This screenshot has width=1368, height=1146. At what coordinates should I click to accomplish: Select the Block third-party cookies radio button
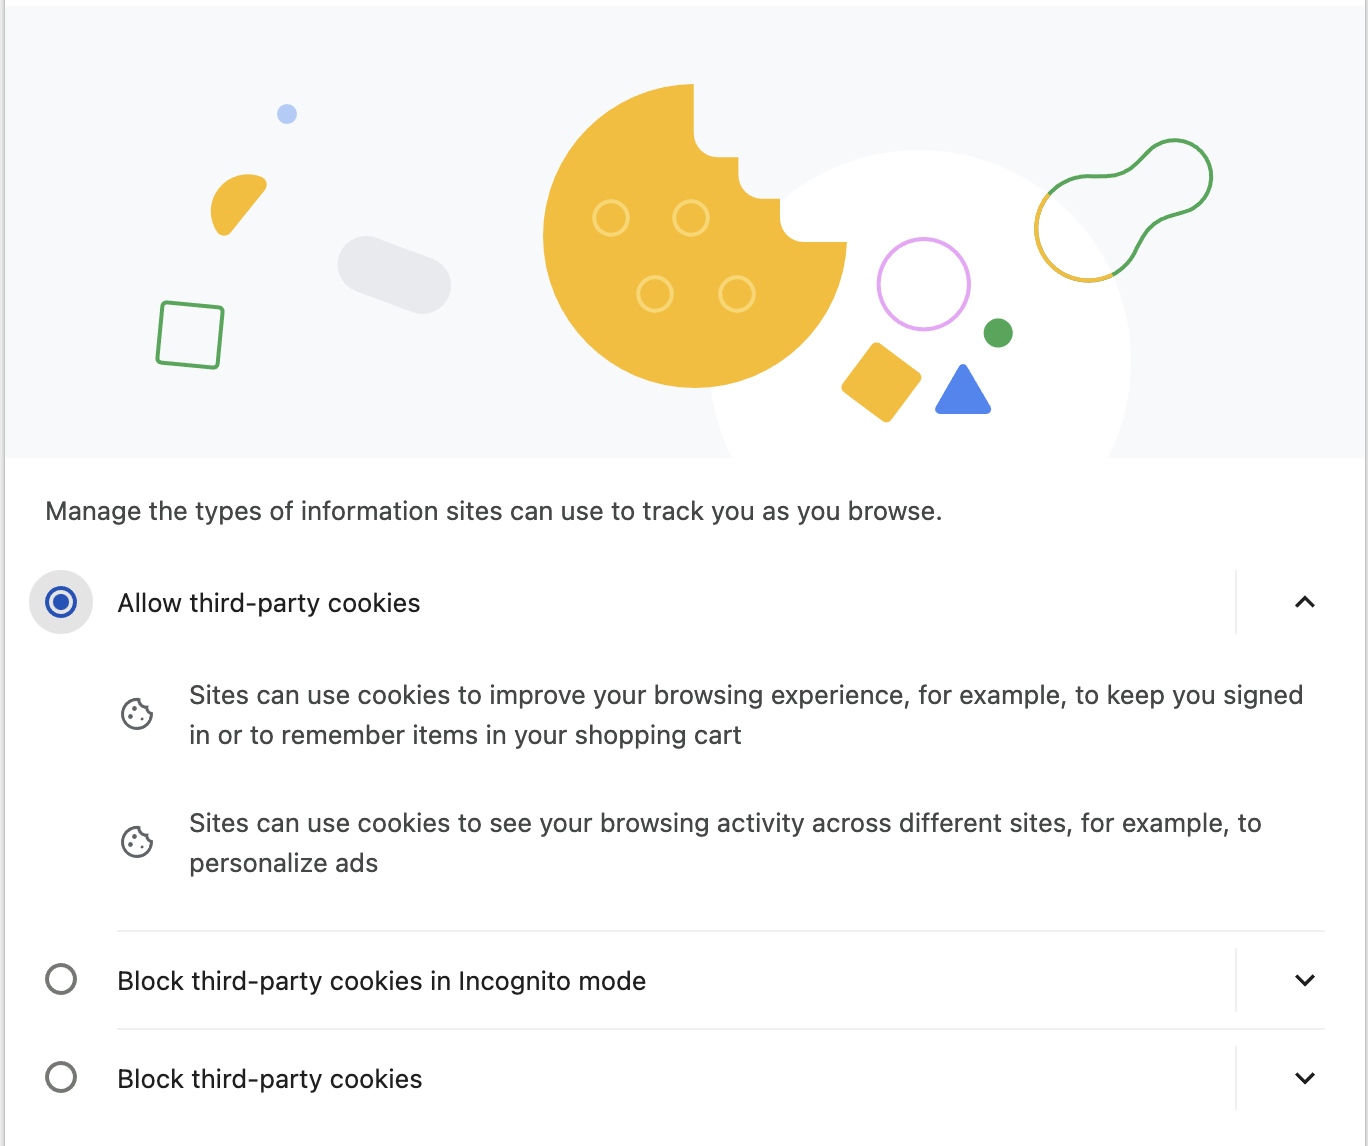point(61,1077)
